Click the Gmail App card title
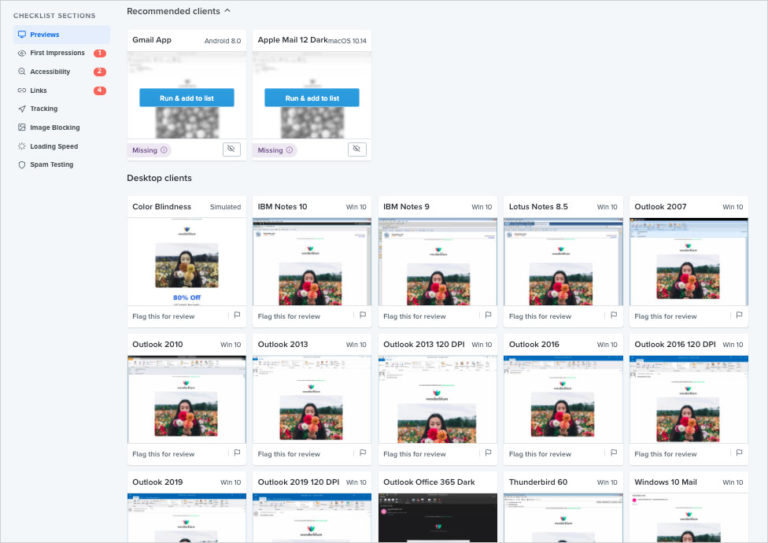This screenshot has width=768, height=543. pos(152,40)
